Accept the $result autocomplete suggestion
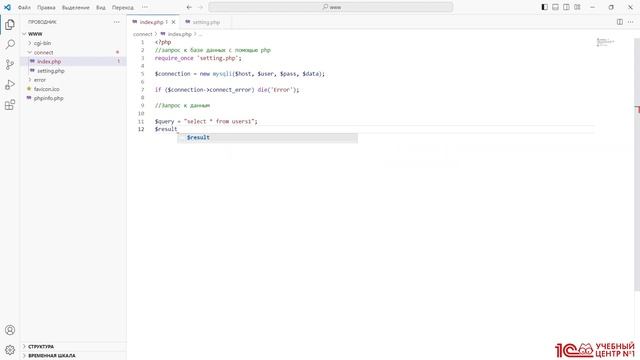This screenshot has height=360, width=640. [267, 138]
